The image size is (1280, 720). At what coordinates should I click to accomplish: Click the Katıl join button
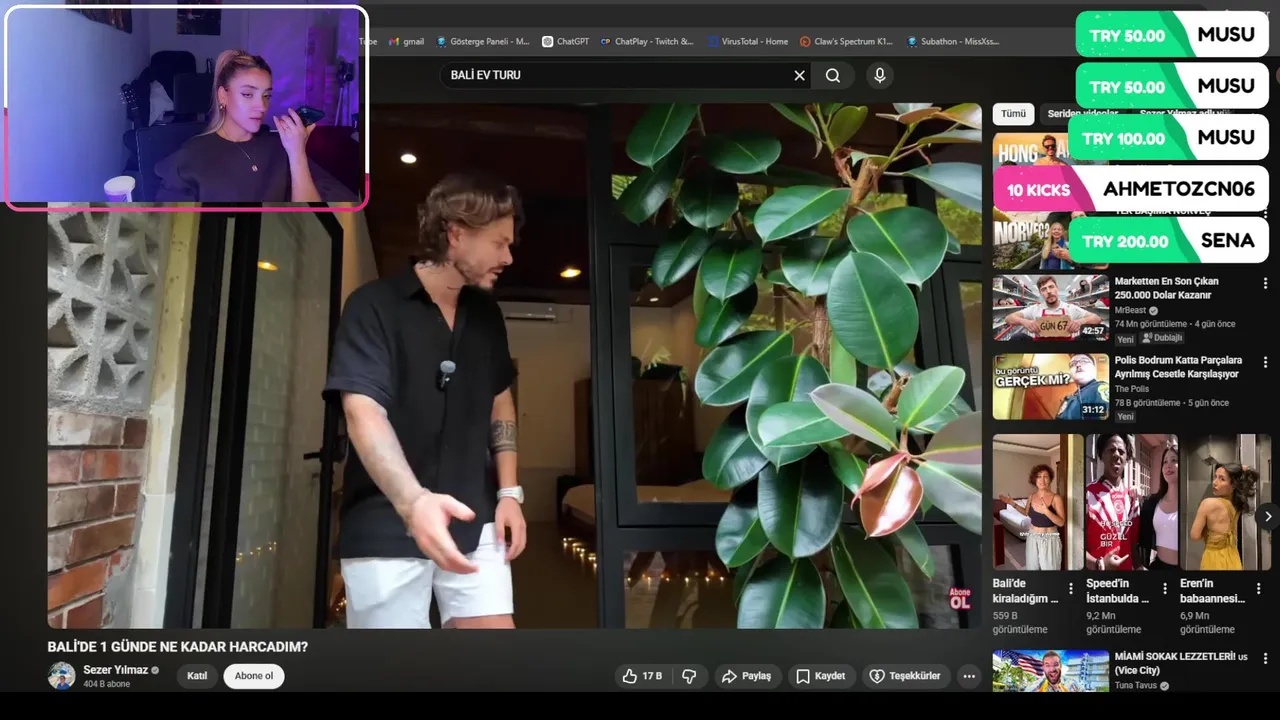[x=197, y=676]
